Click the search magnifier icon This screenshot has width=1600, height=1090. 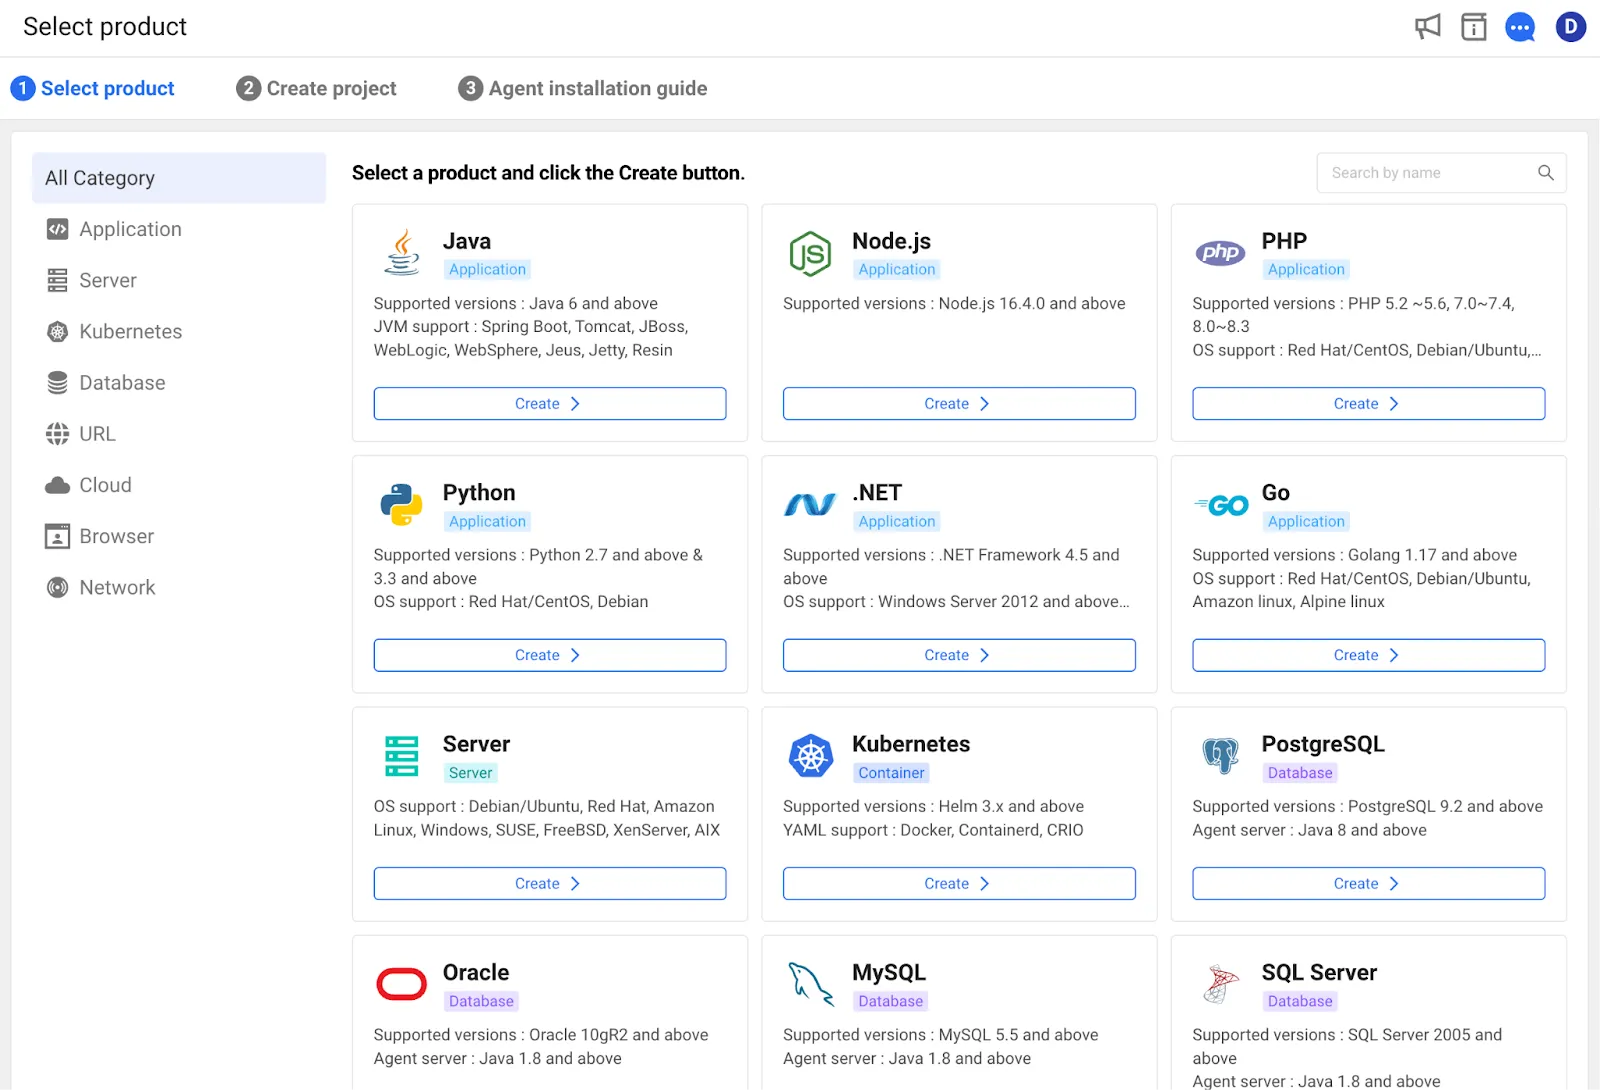coord(1546,173)
